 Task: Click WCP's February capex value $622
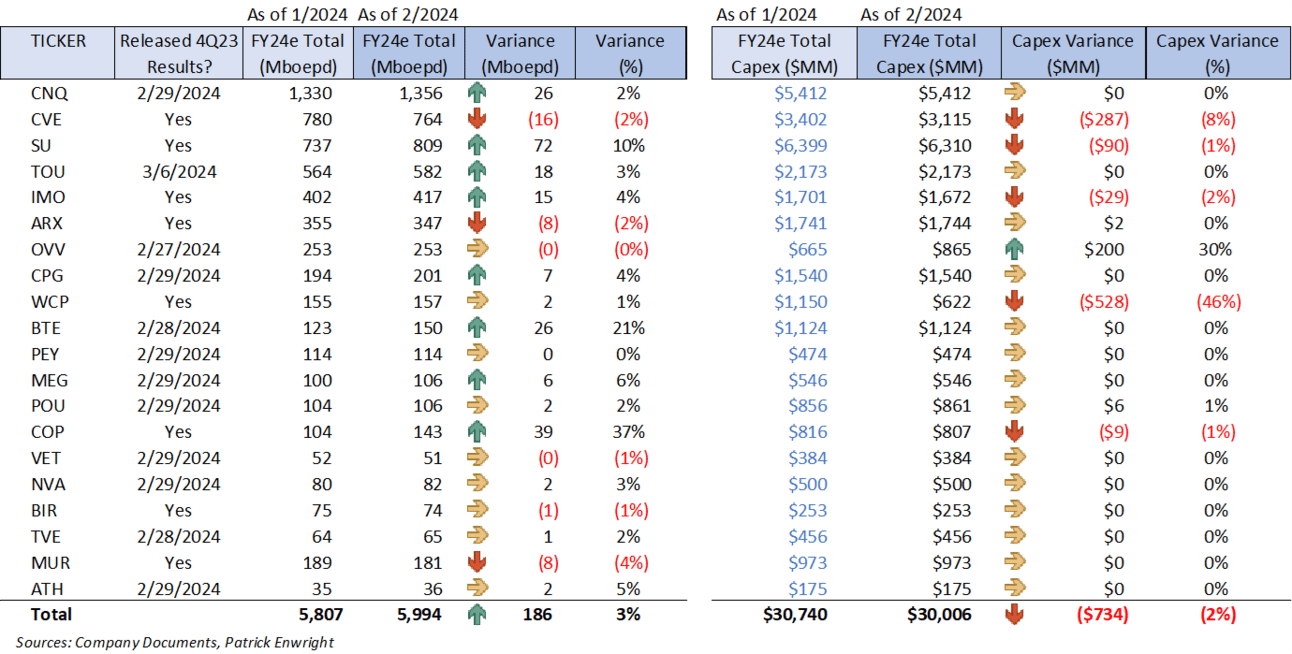pos(951,301)
